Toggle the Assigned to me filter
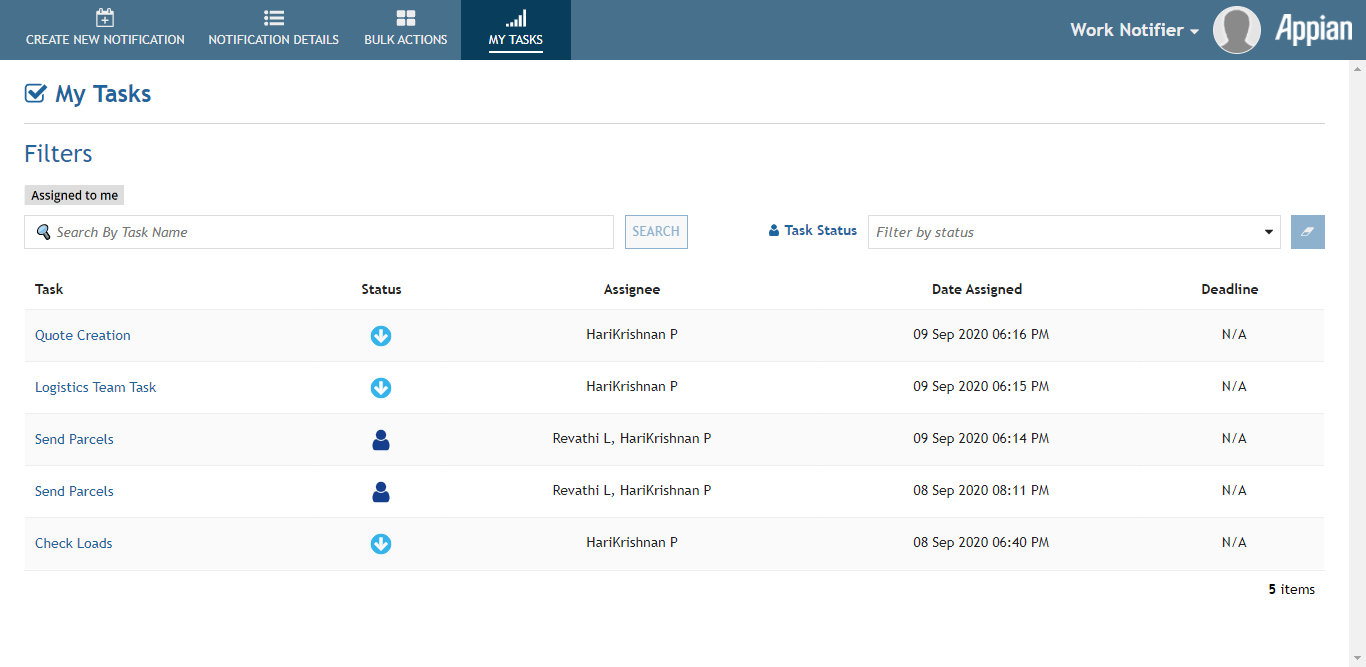The image size is (1366, 667). (74, 196)
